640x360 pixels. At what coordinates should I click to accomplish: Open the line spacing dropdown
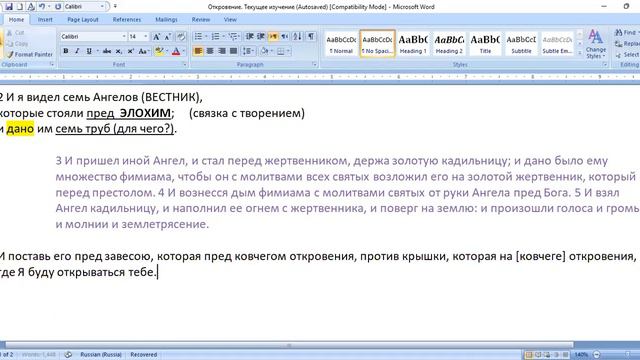[248, 51]
